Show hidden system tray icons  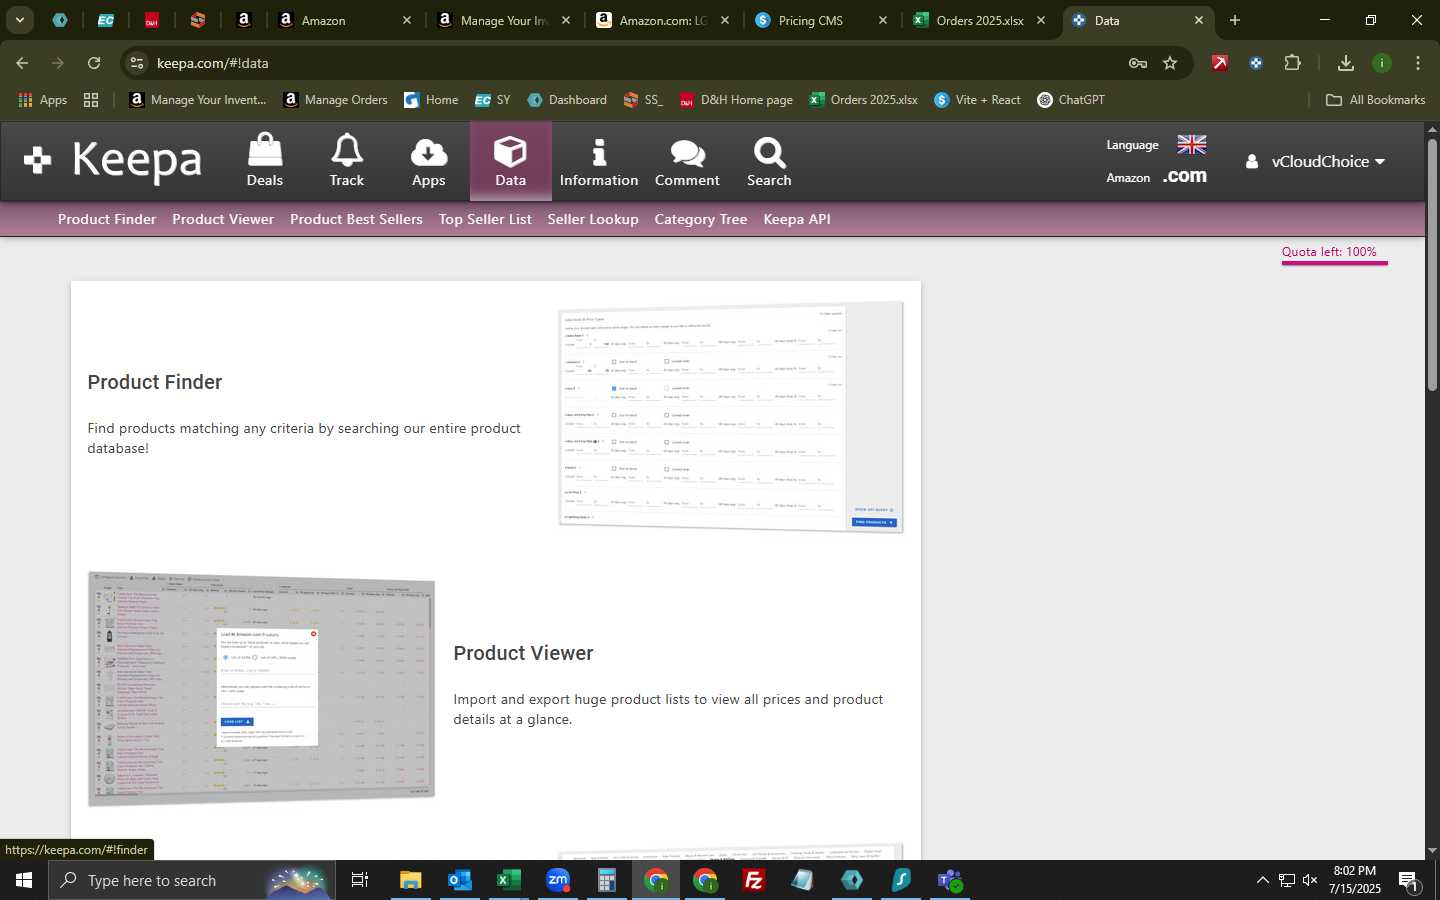[x=1262, y=880]
